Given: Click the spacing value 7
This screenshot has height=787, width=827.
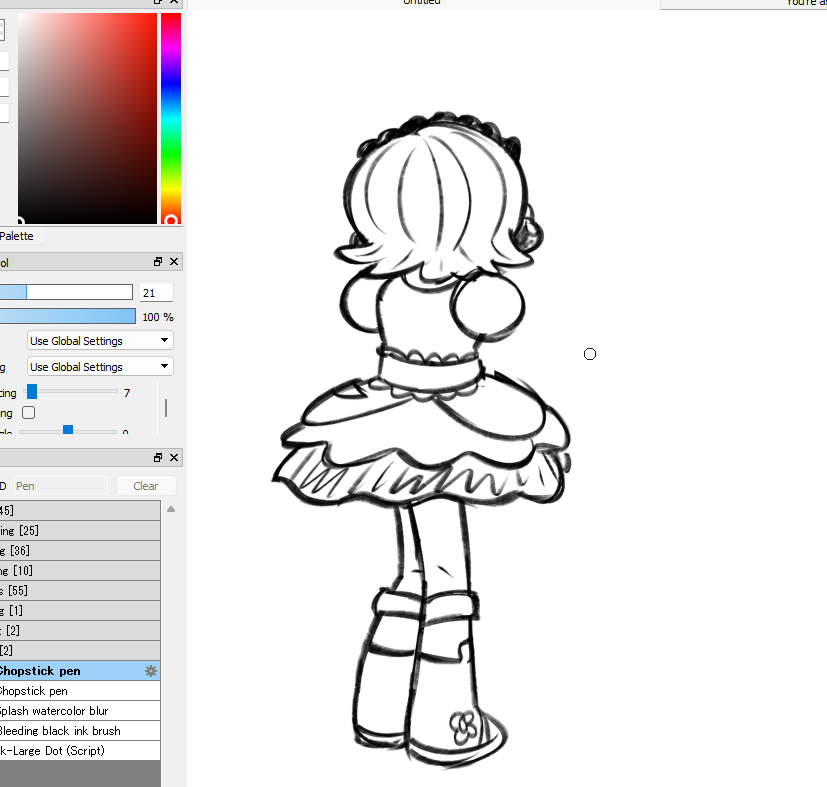Looking at the screenshot, I should pos(127,393).
